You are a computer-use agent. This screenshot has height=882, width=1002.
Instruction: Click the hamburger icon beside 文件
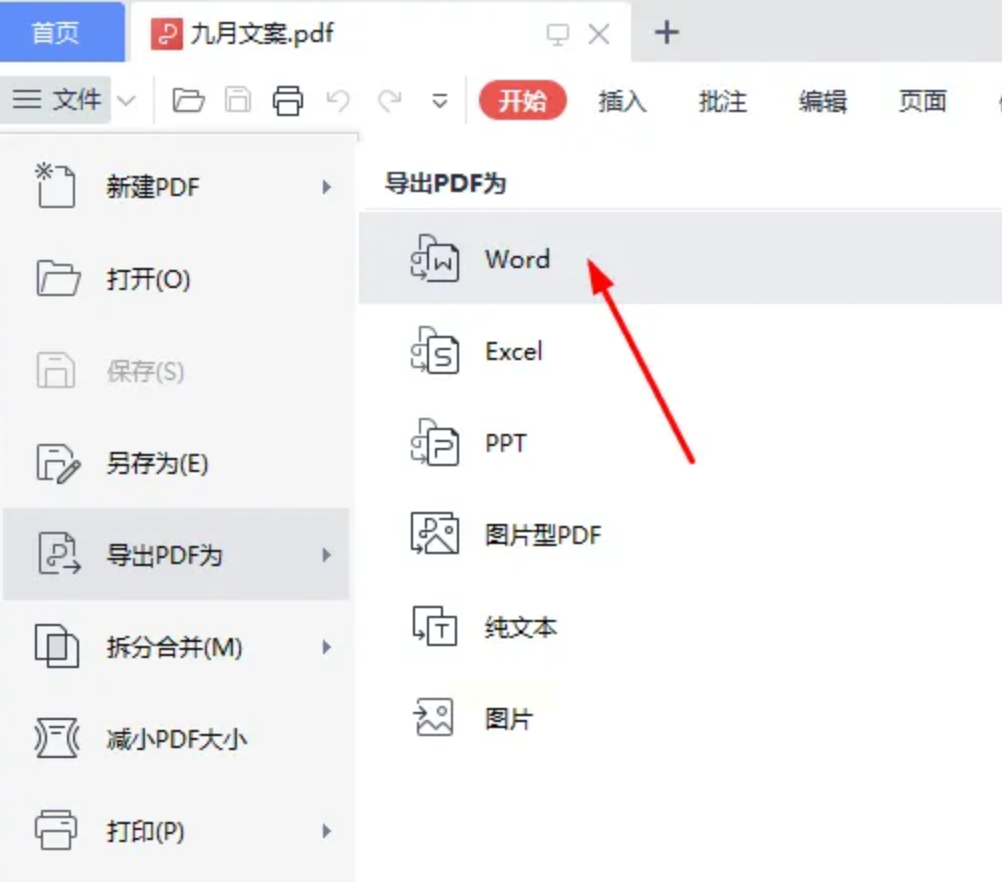point(27,100)
